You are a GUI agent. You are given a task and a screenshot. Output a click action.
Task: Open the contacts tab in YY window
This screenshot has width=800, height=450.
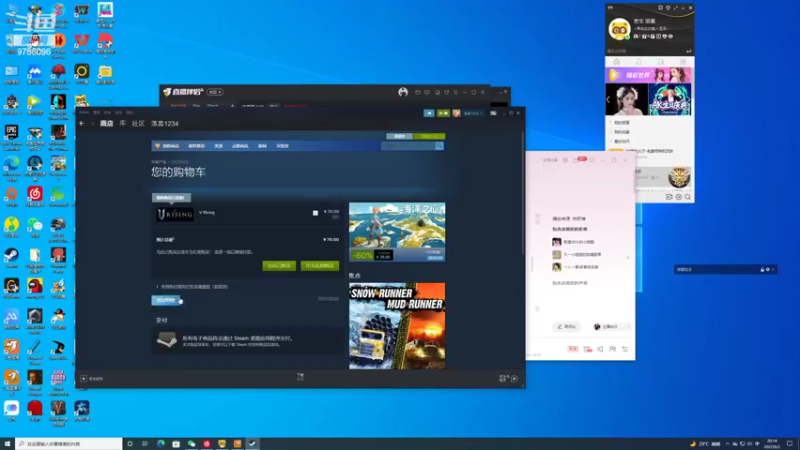pyautogui.click(x=638, y=62)
